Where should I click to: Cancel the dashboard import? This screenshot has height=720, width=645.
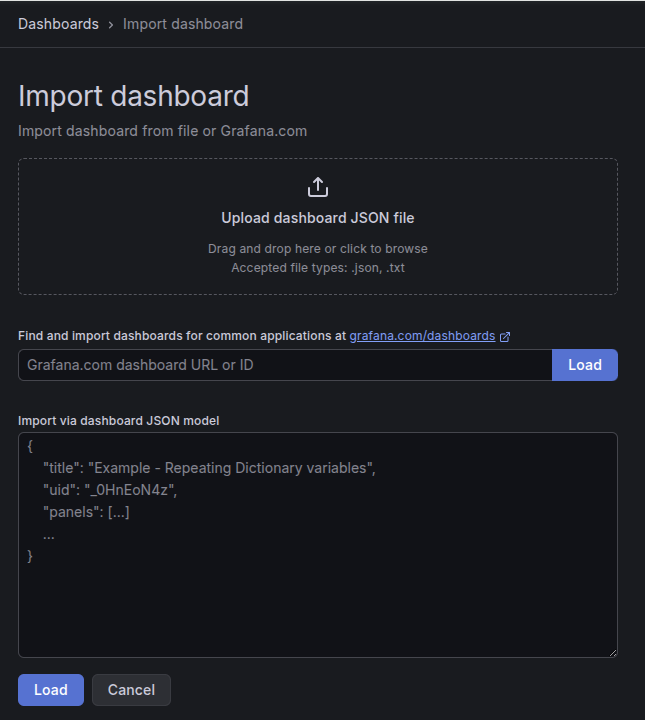tap(131, 690)
